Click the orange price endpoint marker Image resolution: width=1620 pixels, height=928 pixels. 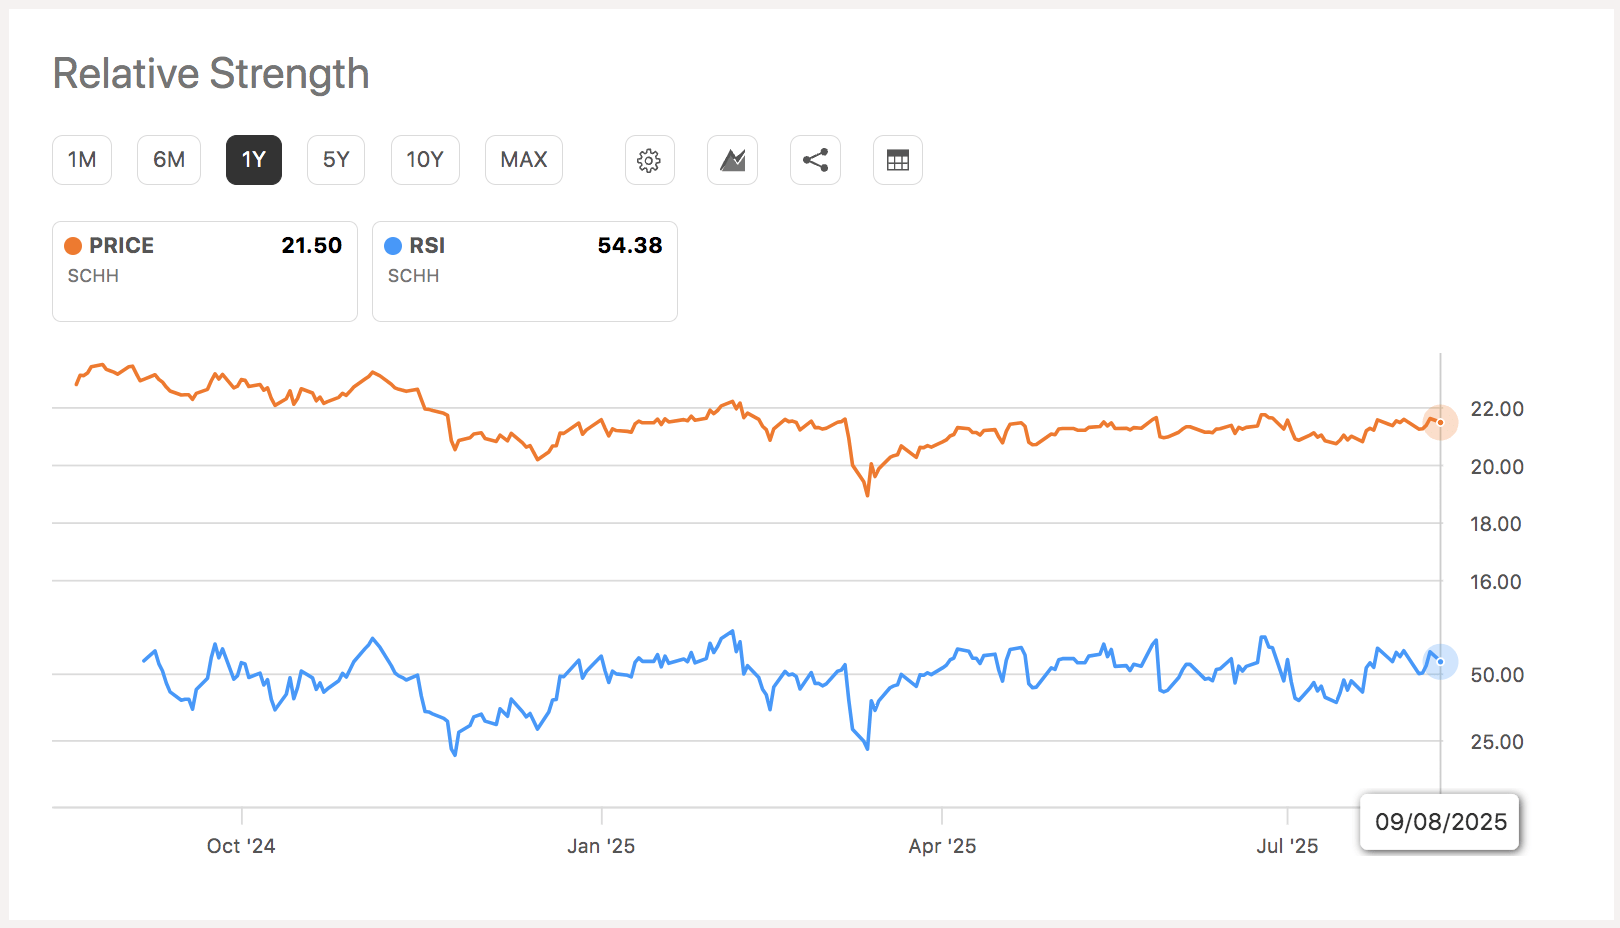[x=1440, y=423]
